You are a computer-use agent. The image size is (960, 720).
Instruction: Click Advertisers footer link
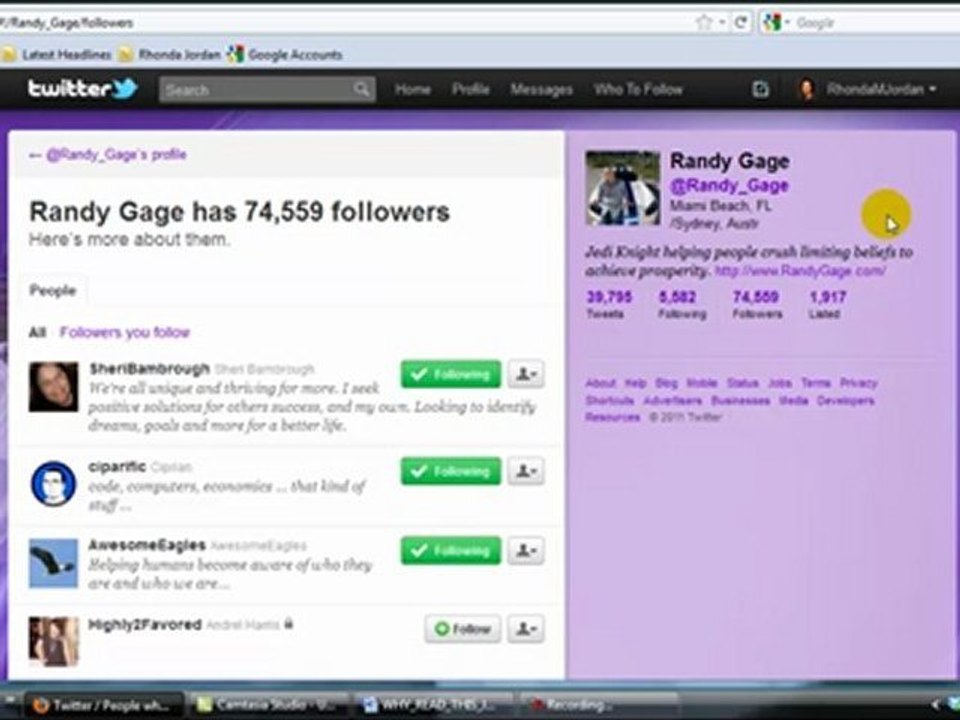click(x=672, y=400)
